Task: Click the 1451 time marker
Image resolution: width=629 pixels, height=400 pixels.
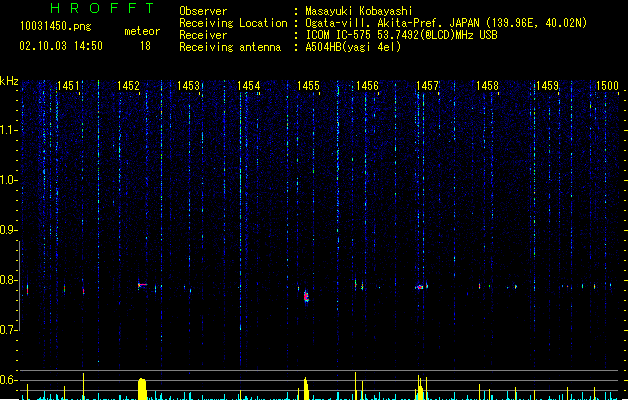Action: click(68, 86)
